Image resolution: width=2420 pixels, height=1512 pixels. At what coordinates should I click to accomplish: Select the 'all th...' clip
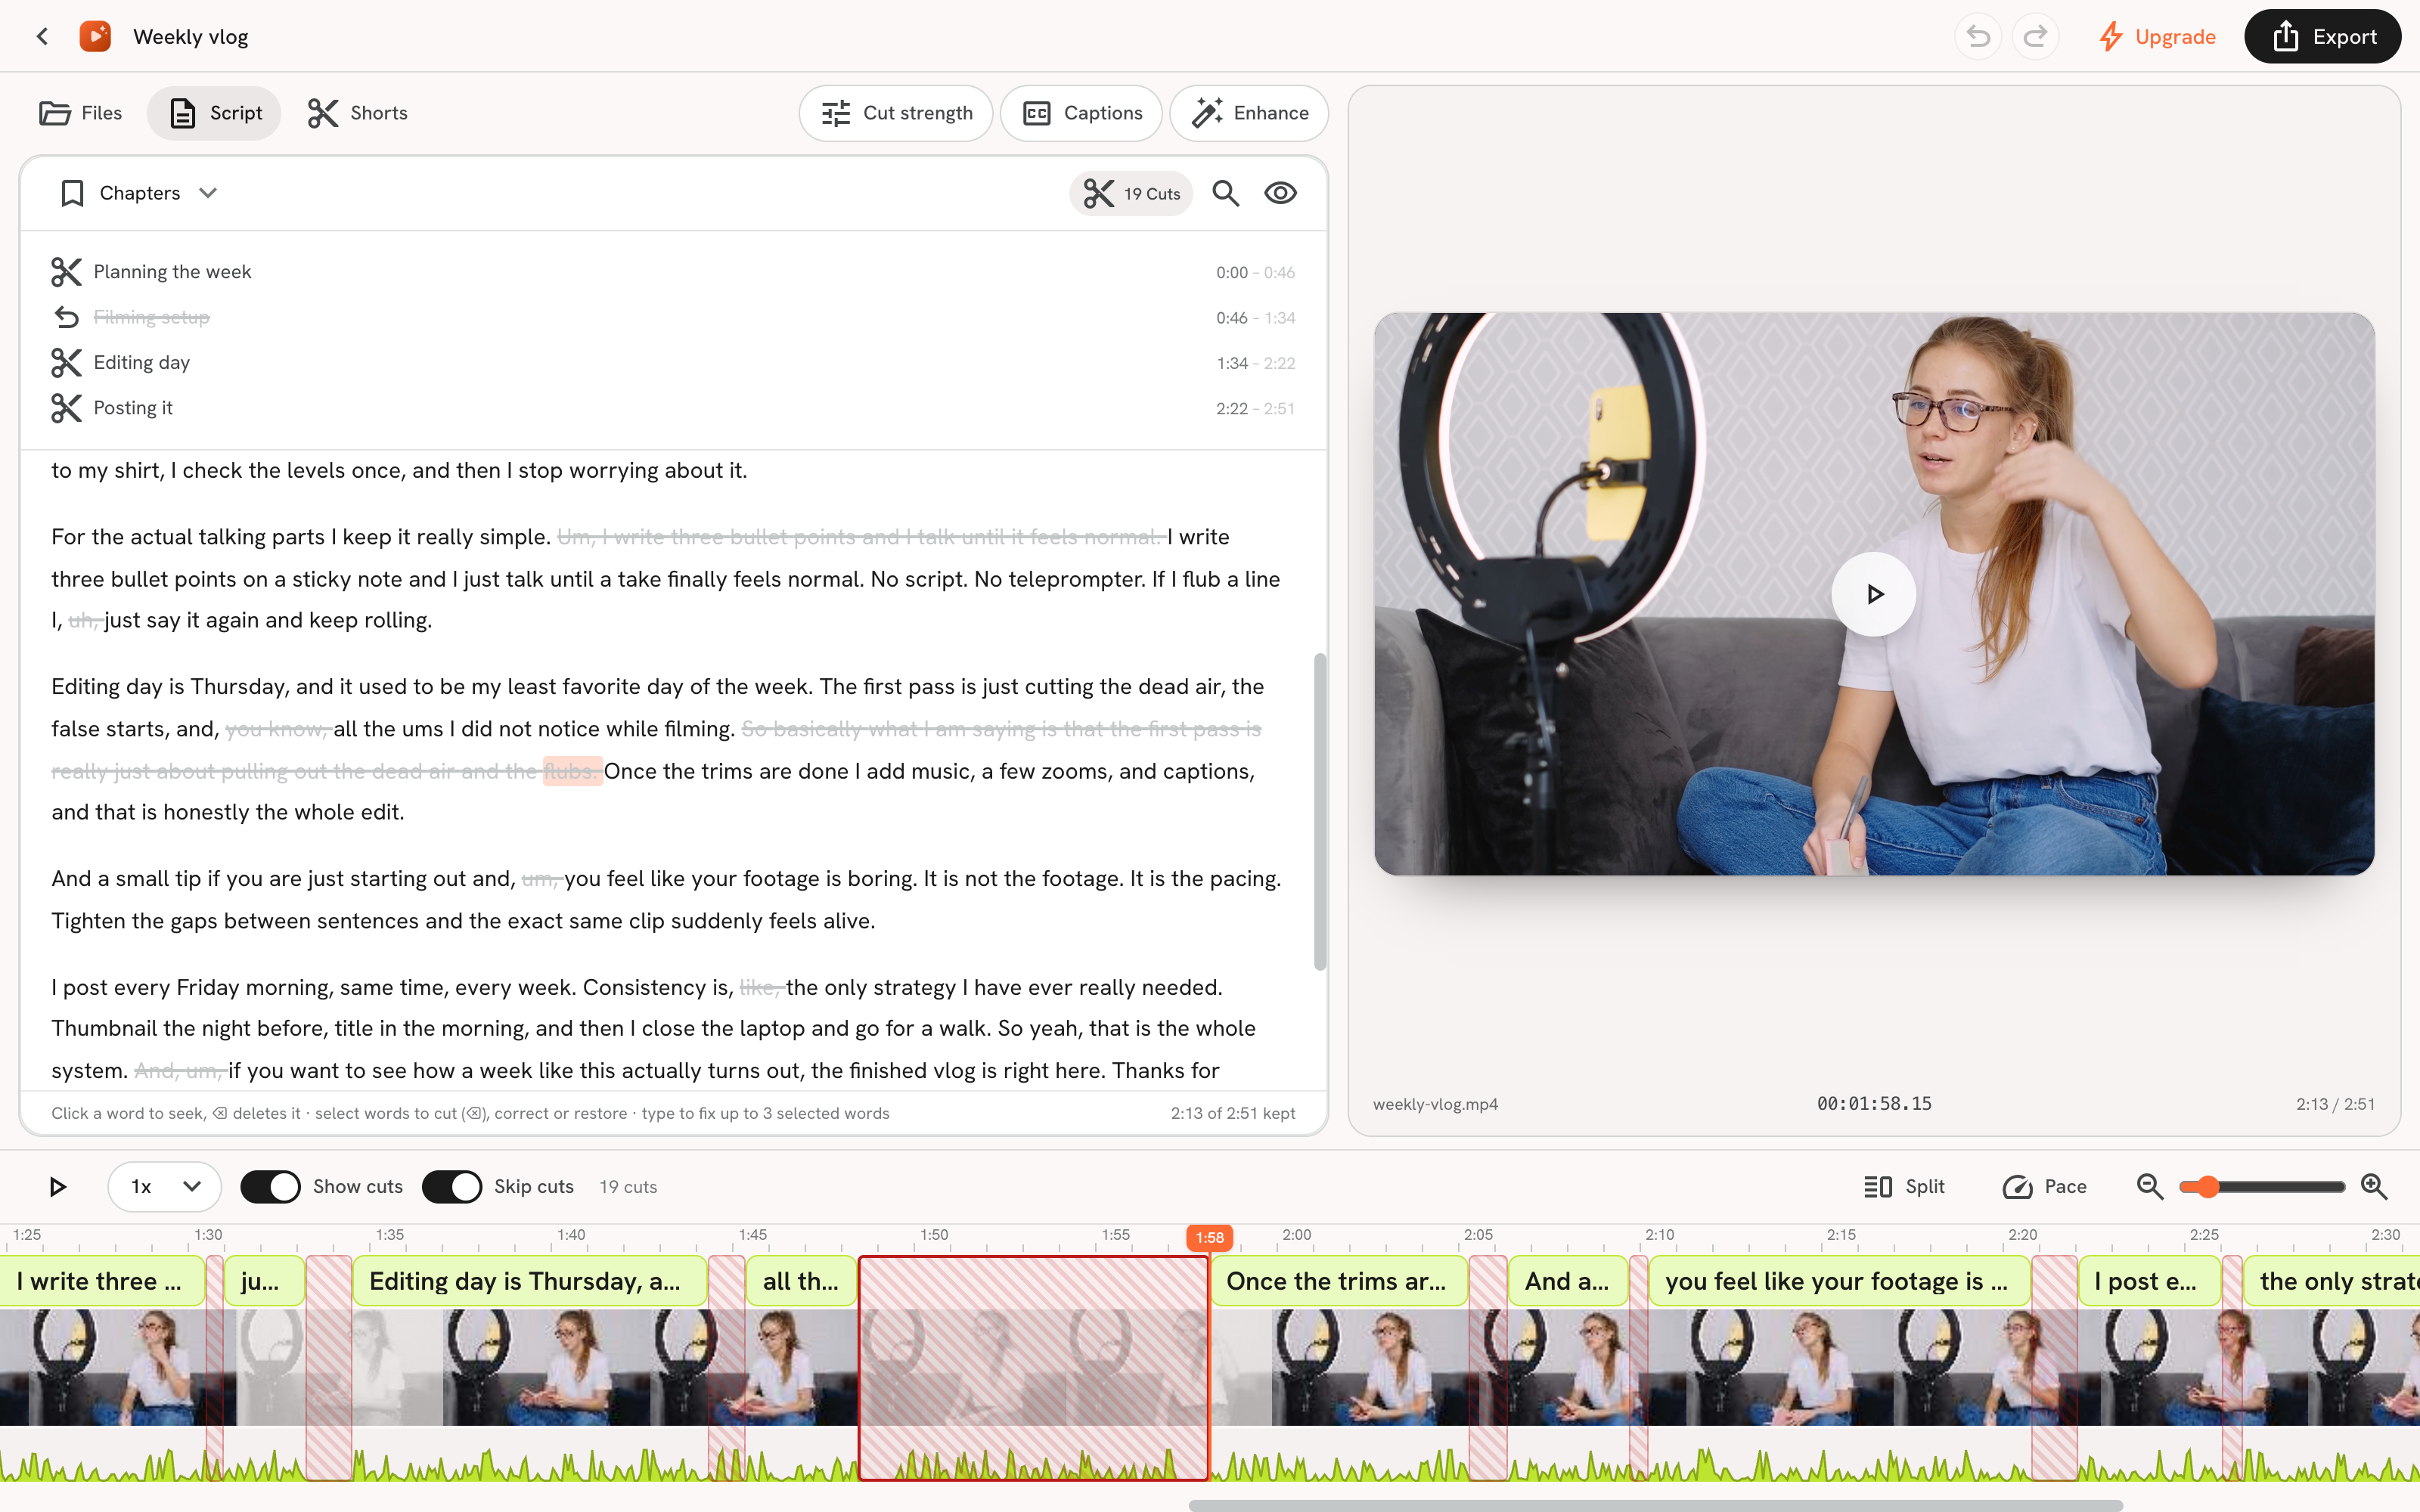coord(801,1281)
